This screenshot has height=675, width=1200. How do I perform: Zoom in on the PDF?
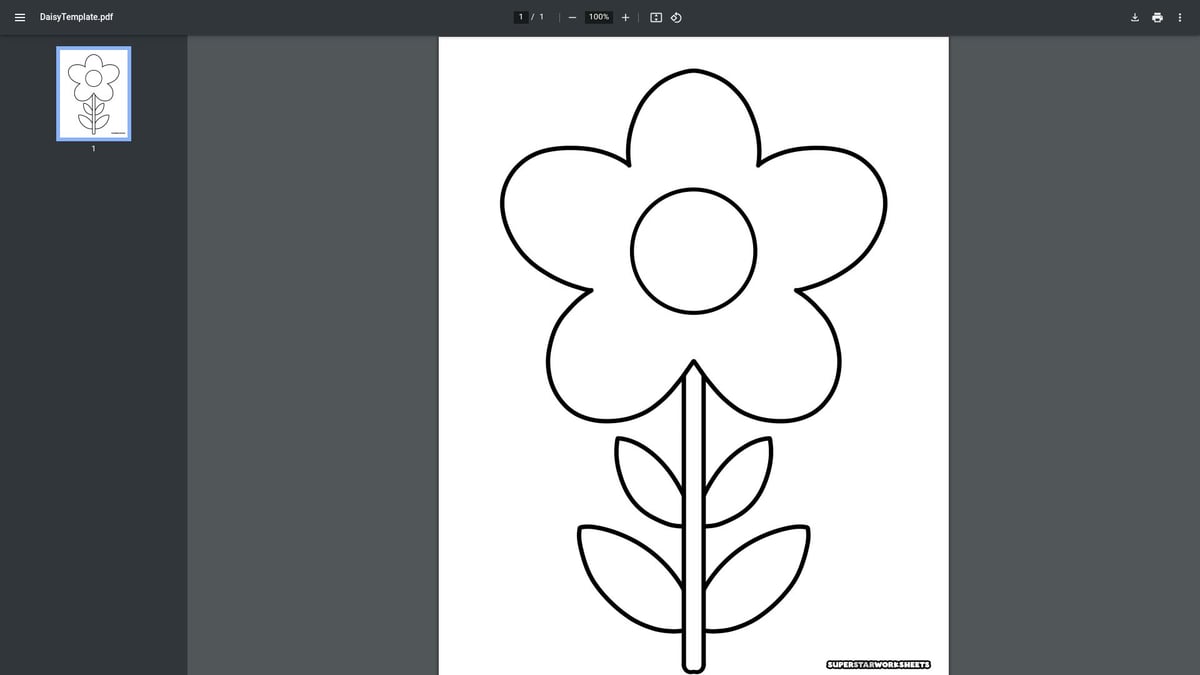point(625,17)
